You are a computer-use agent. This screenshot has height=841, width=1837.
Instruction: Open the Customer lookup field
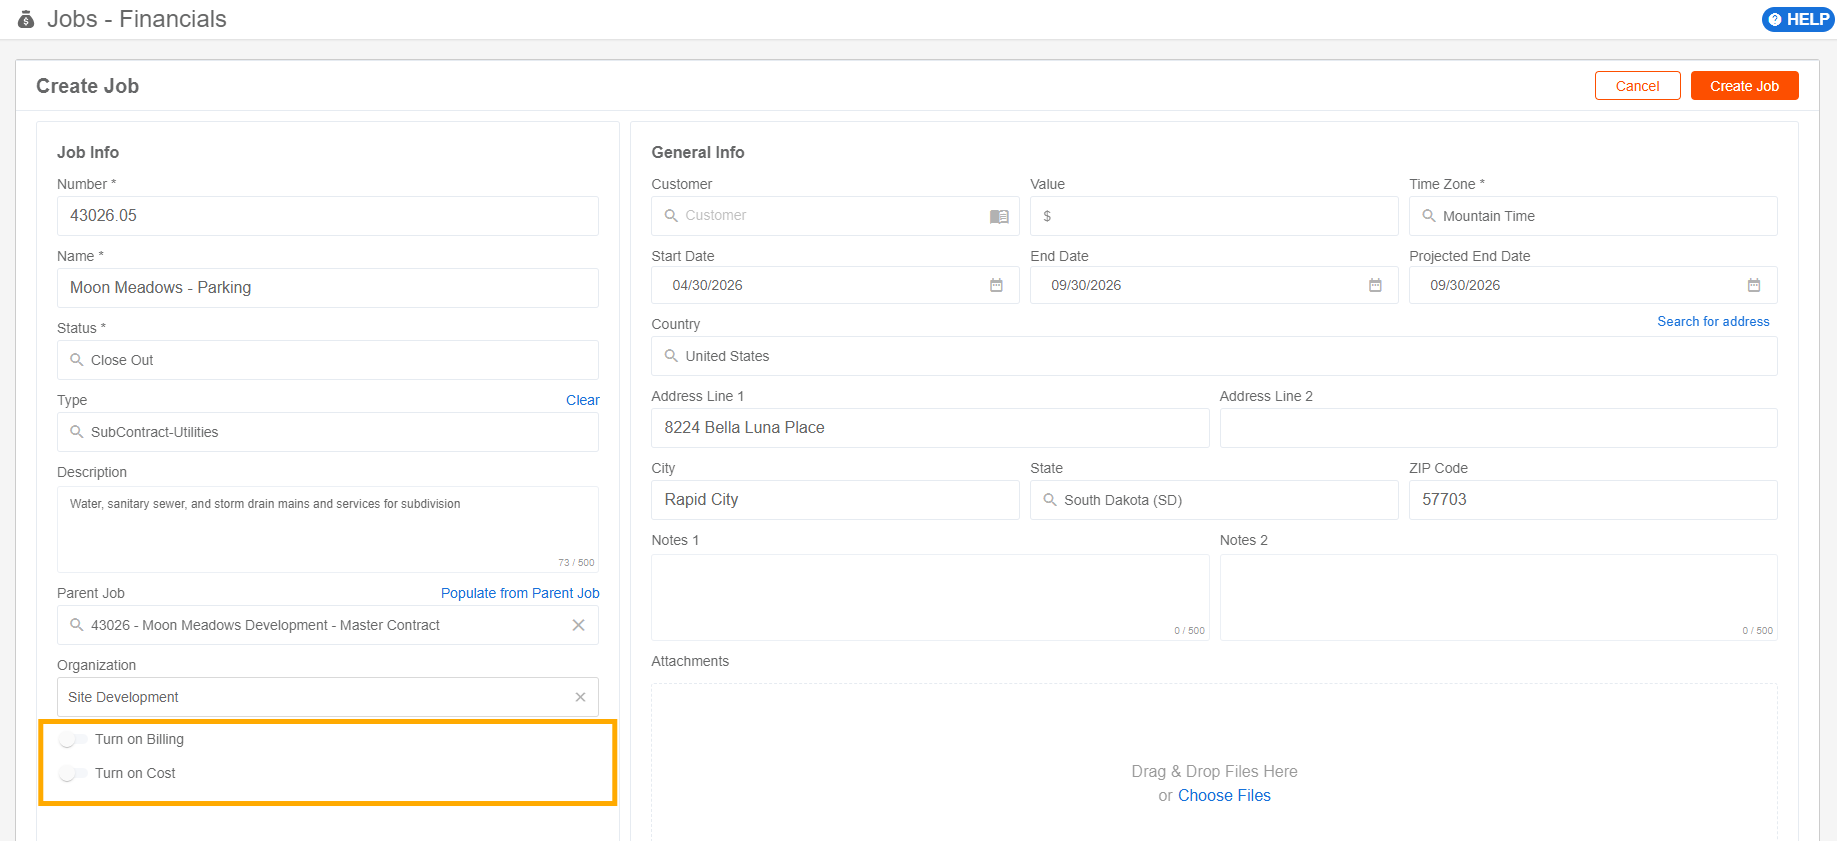(x=835, y=216)
